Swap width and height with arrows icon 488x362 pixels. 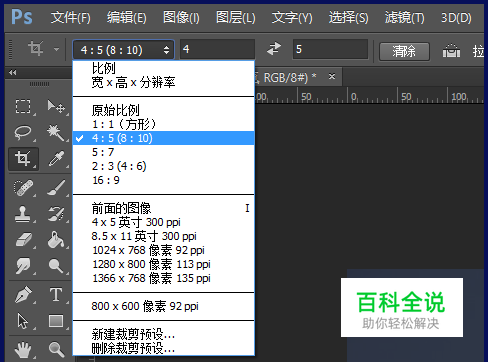click(x=274, y=49)
